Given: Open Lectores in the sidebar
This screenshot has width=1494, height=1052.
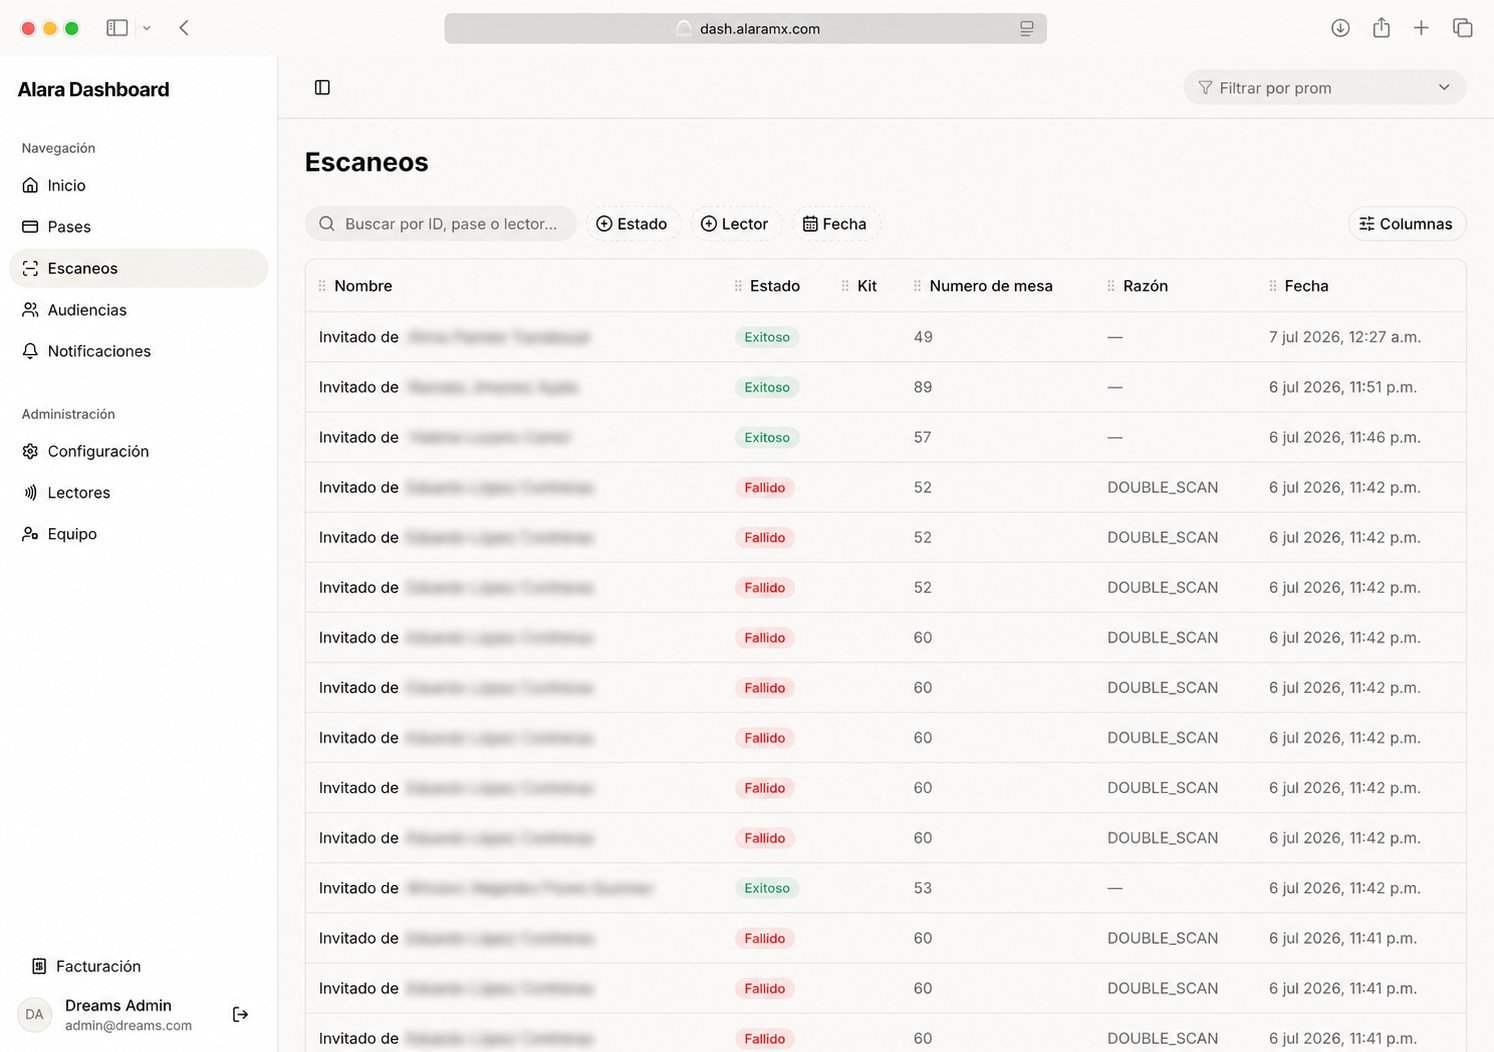Looking at the screenshot, I should pyautogui.click(x=139, y=493).
